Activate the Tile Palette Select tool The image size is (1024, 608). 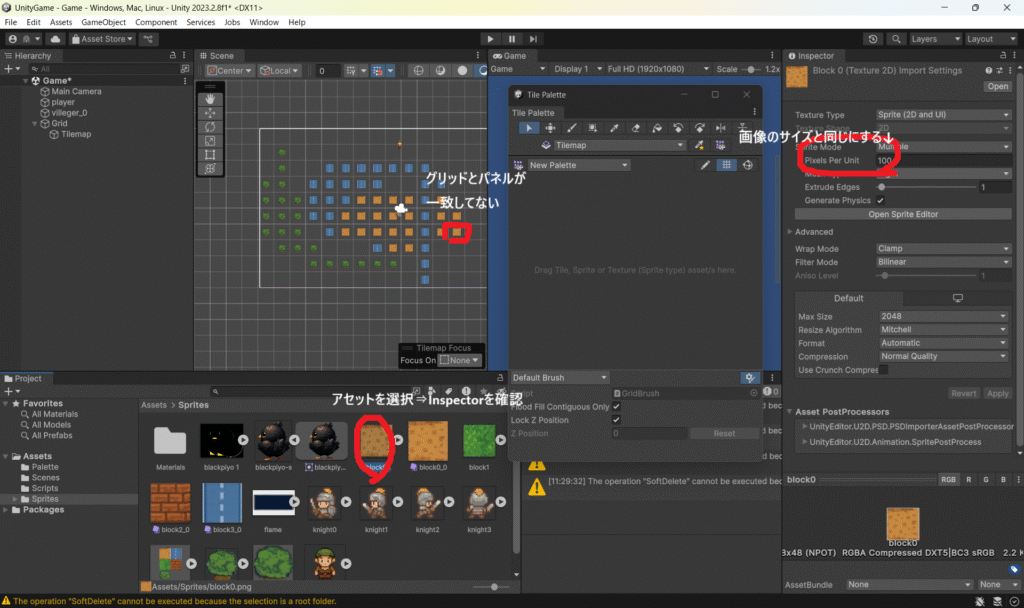[529, 128]
